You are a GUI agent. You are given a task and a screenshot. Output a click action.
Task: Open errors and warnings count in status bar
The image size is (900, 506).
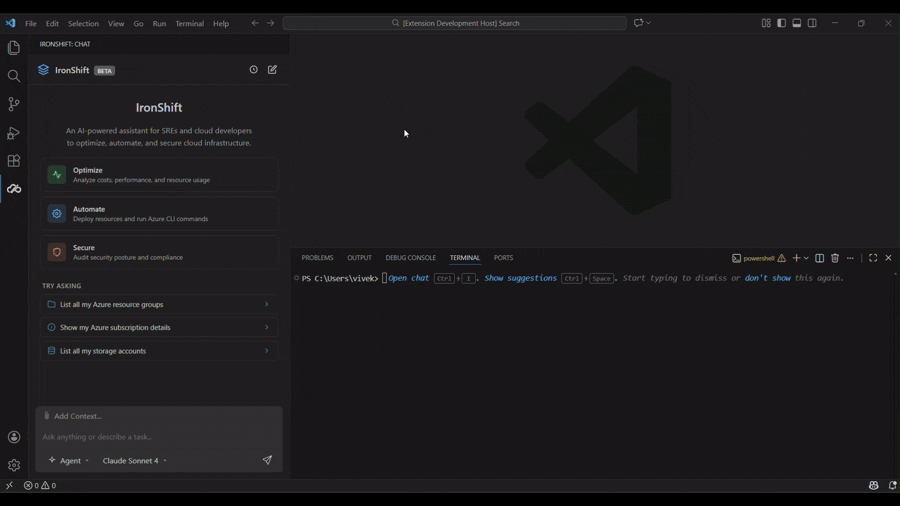tap(40, 485)
